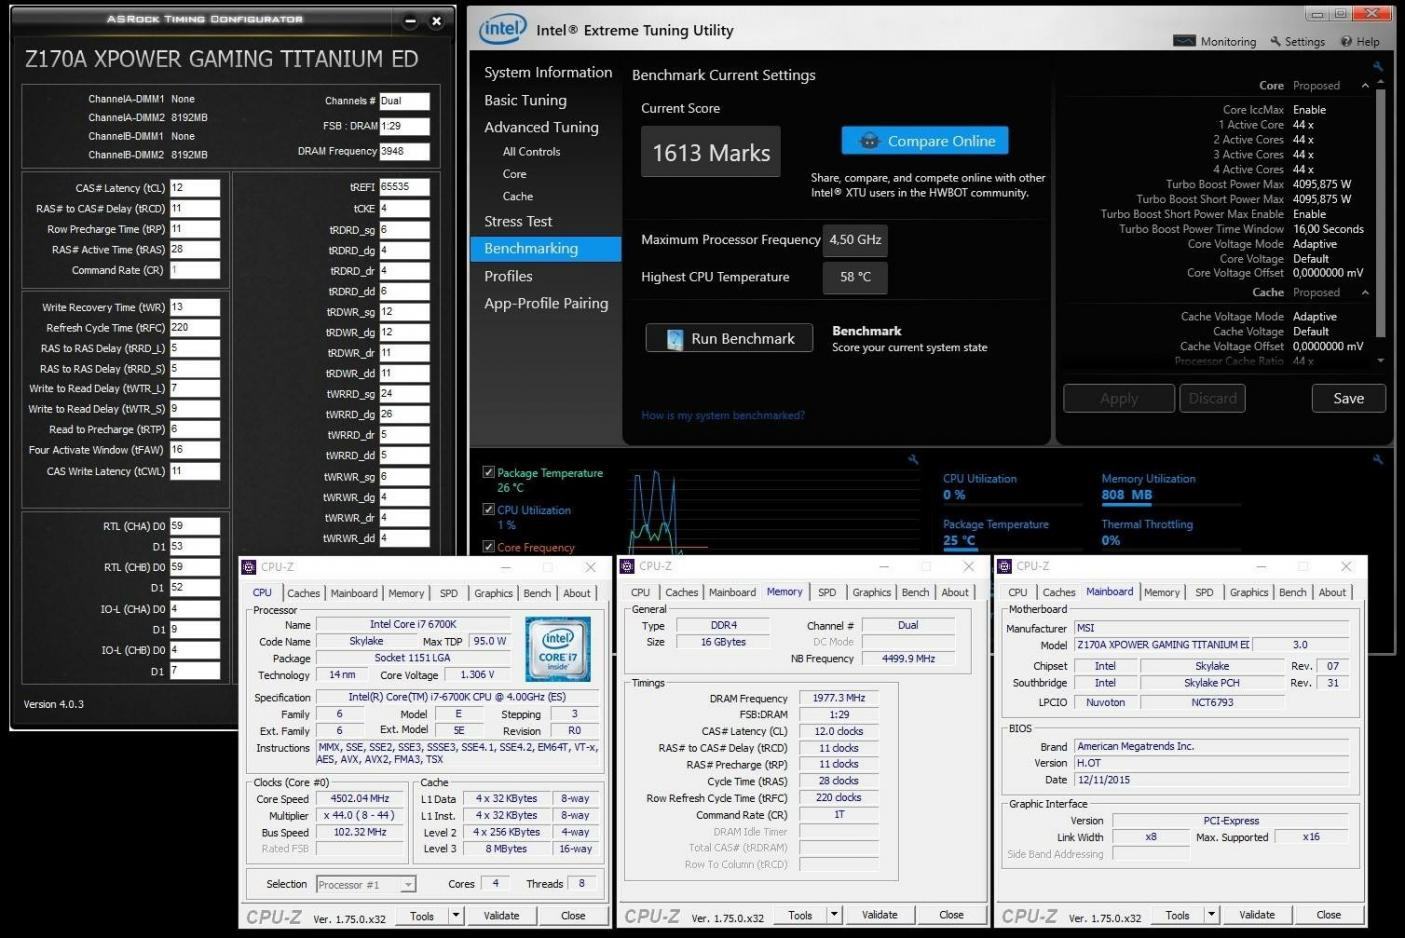Expand Advanced Tuning section in XTU sidebar
The height and width of the screenshot is (938, 1405).
click(541, 127)
